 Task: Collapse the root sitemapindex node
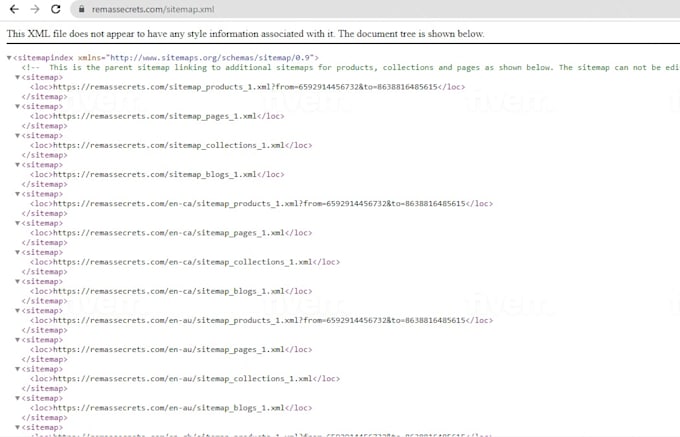pos(9,58)
